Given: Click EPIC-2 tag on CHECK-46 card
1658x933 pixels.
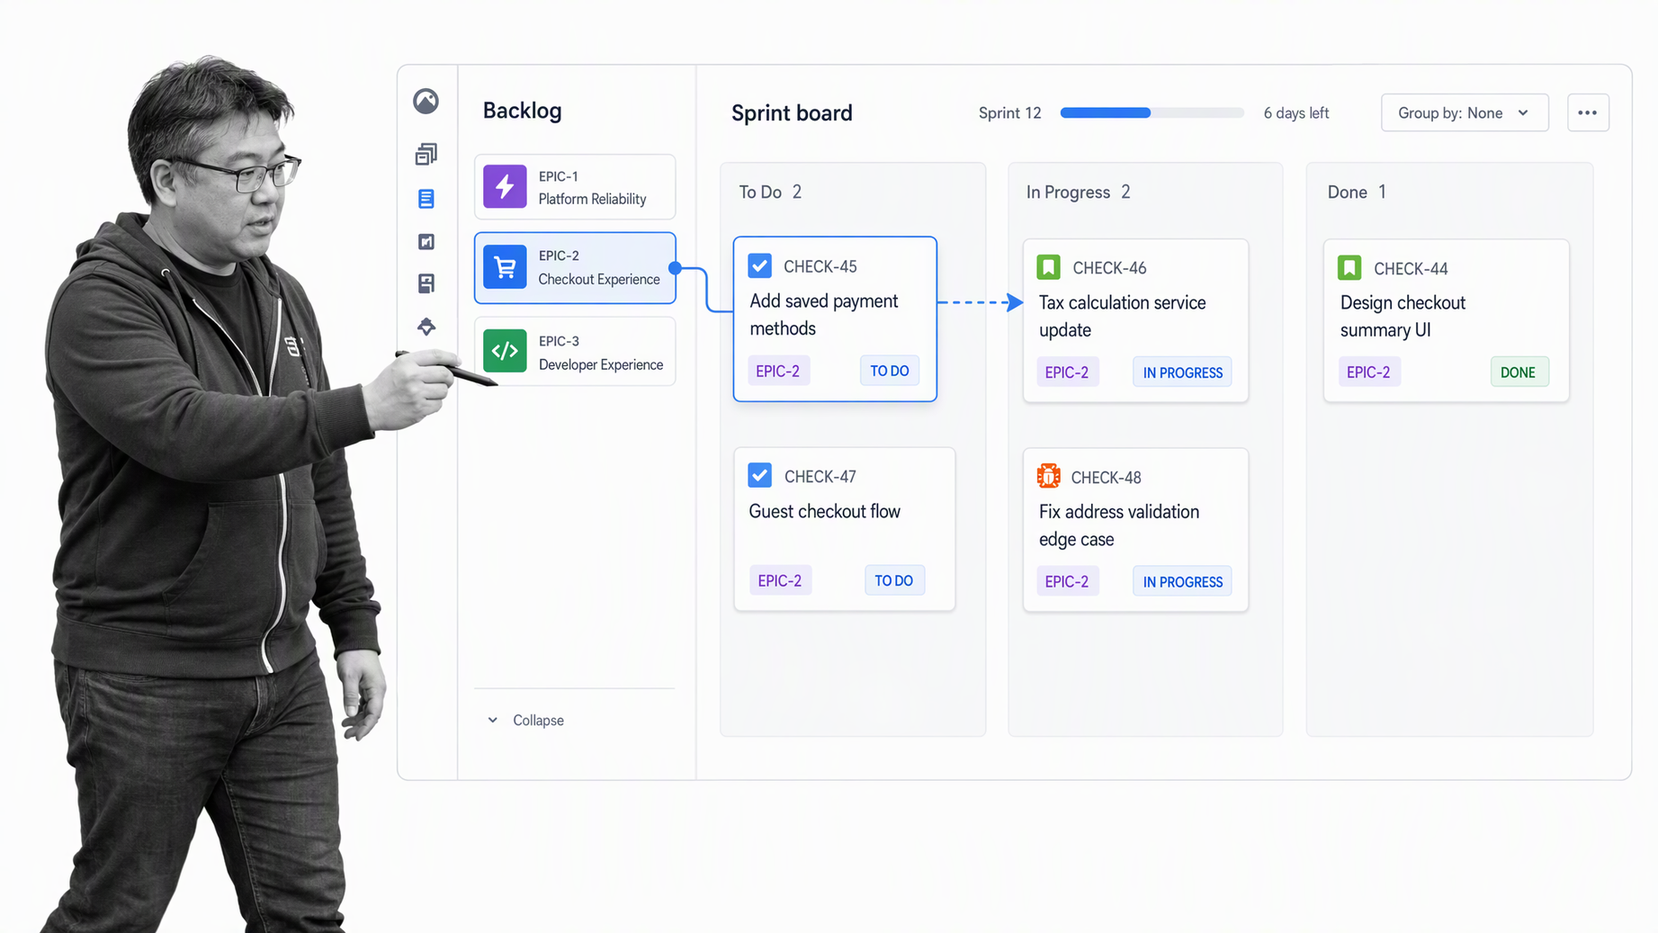Looking at the screenshot, I should [1067, 372].
